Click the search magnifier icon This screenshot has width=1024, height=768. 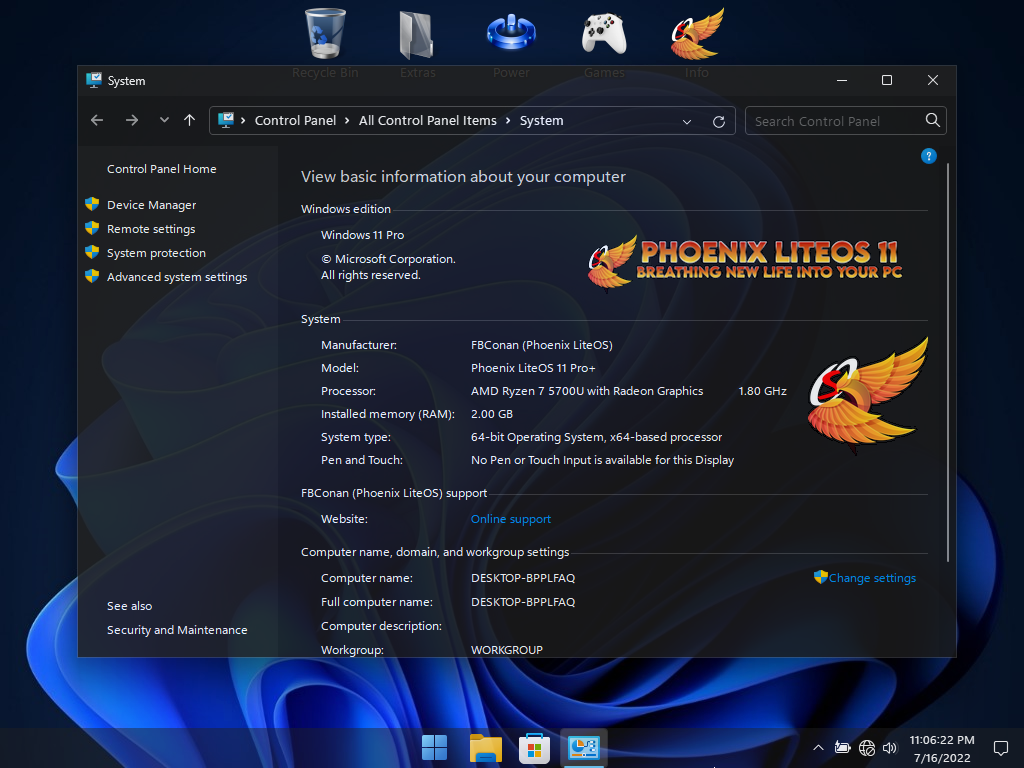click(933, 120)
